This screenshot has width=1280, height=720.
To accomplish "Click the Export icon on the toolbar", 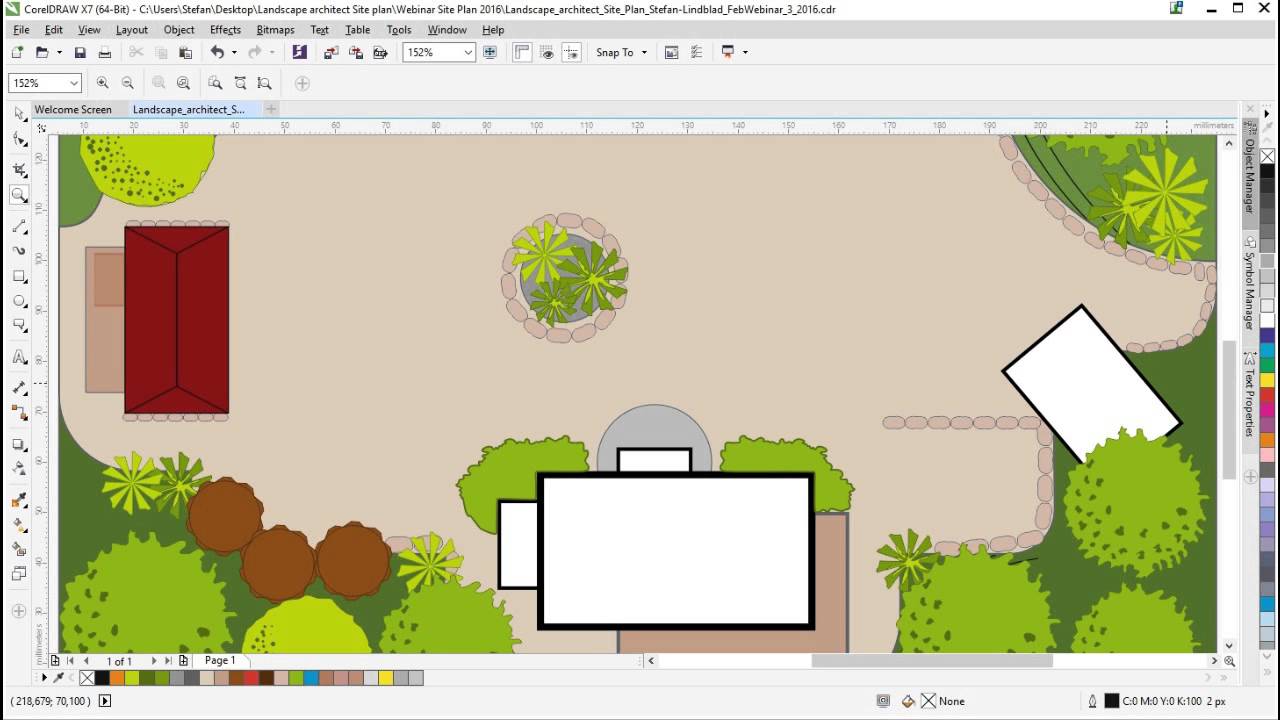I will [356, 52].
